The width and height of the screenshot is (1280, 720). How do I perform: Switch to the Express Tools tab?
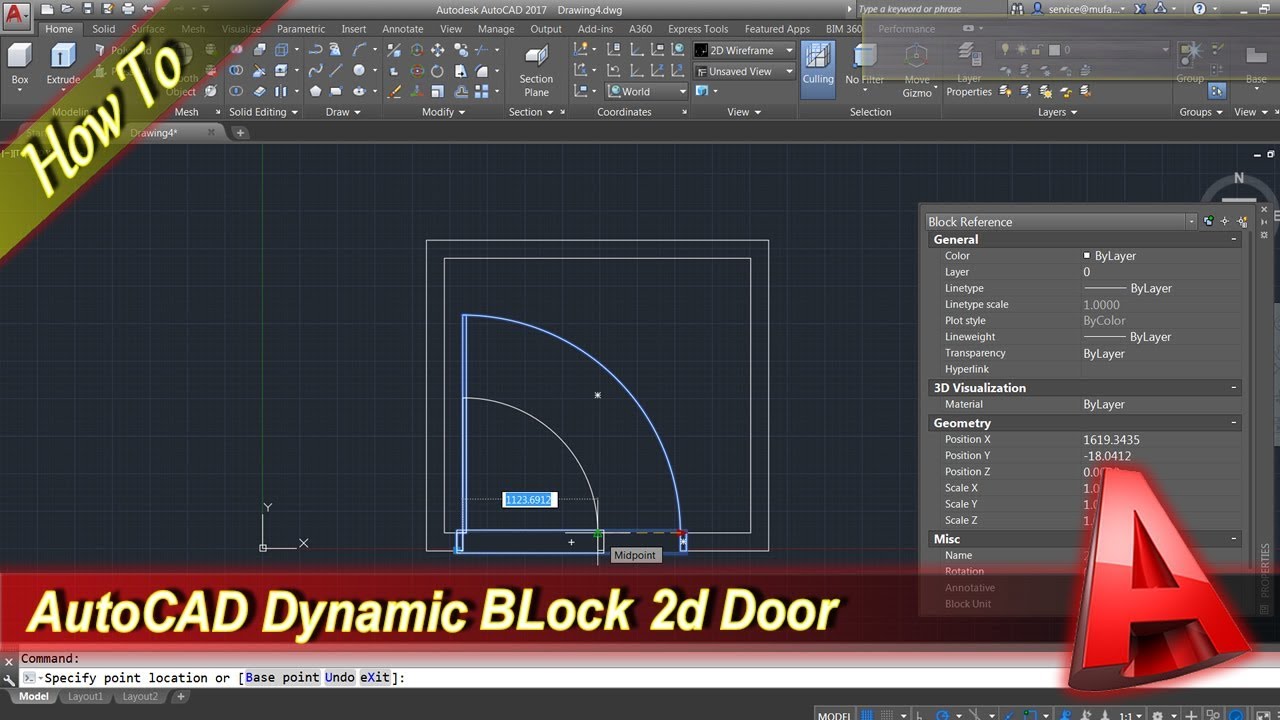pos(698,29)
